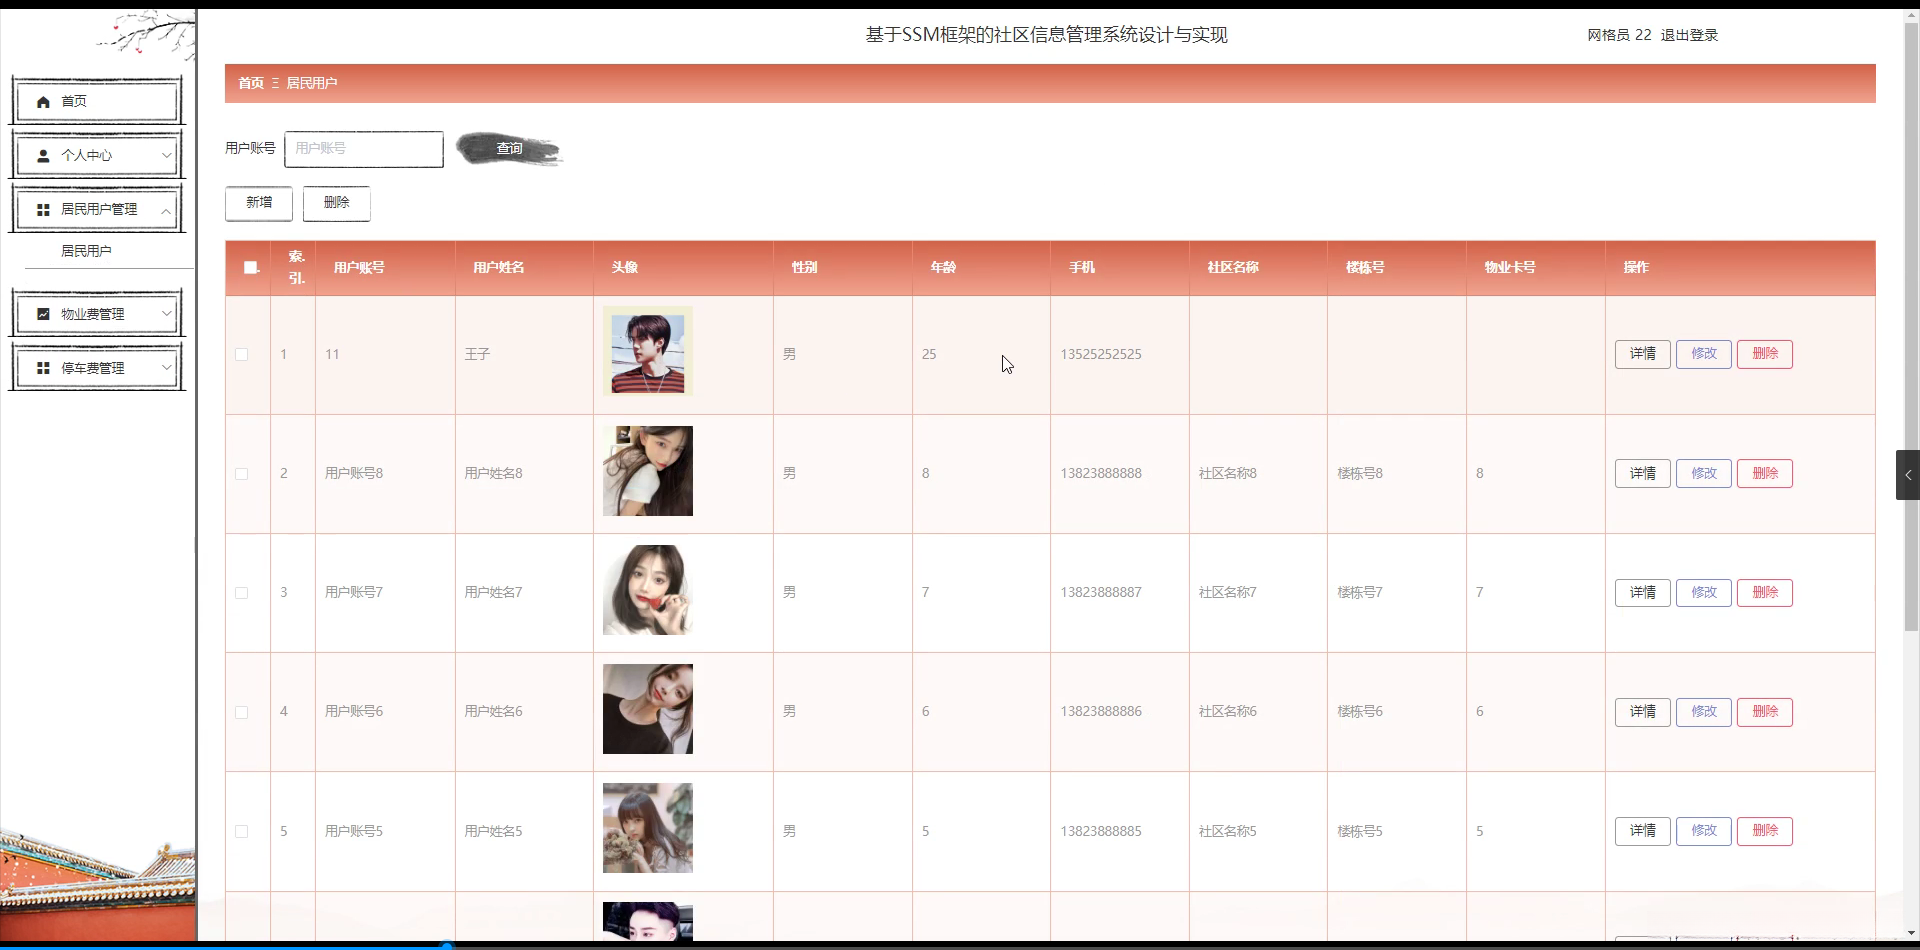Select the 居民用户管理 sidebar menu
Image resolution: width=1920 pixels, height=950 pixels.
click(x=97, y=209)
